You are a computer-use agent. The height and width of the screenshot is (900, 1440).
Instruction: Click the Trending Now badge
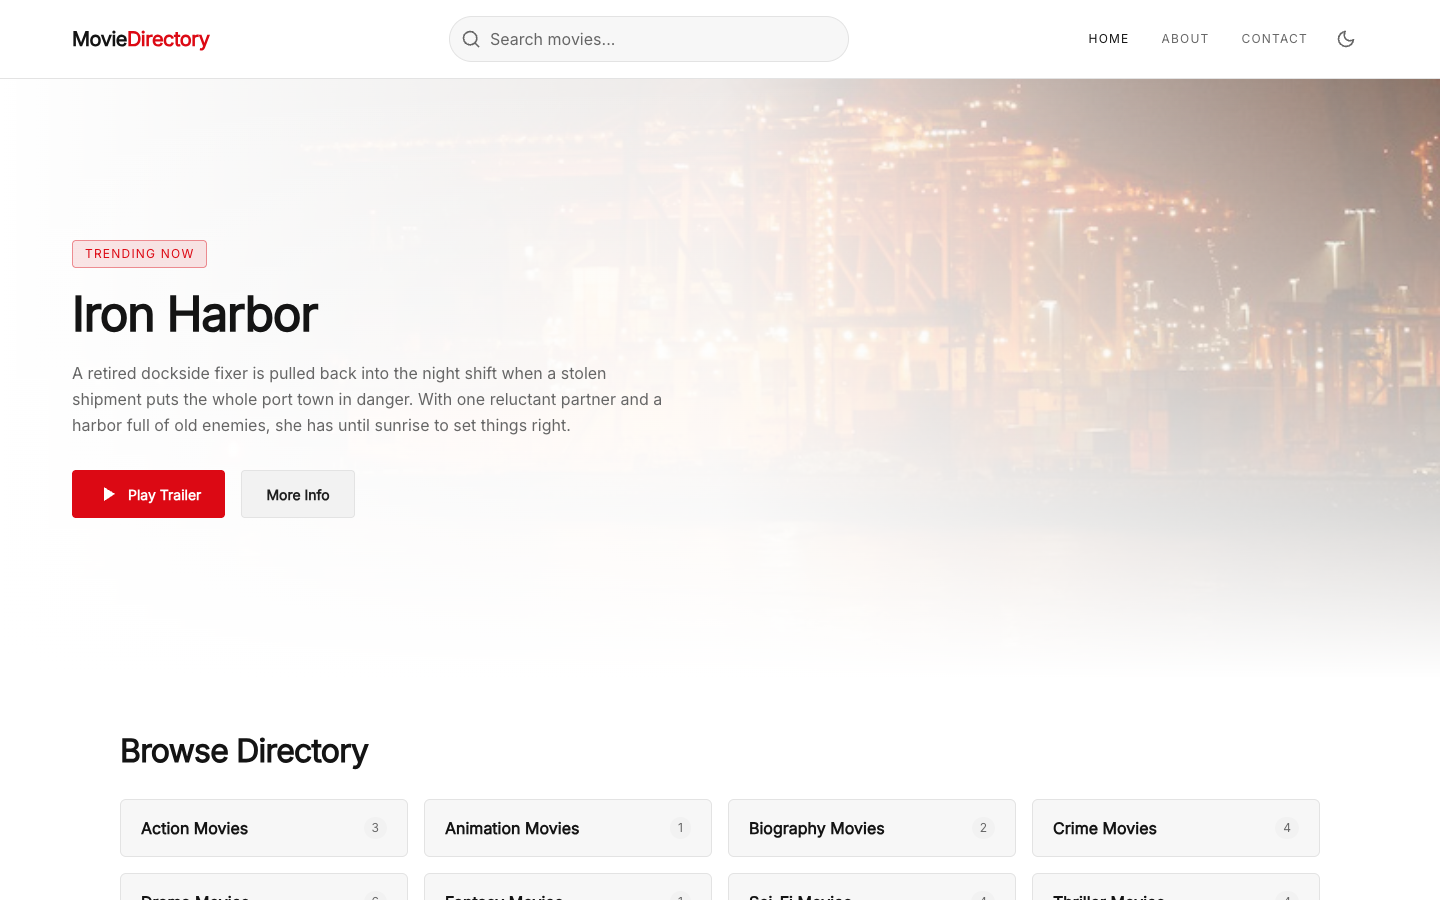(x=139, y=254)
